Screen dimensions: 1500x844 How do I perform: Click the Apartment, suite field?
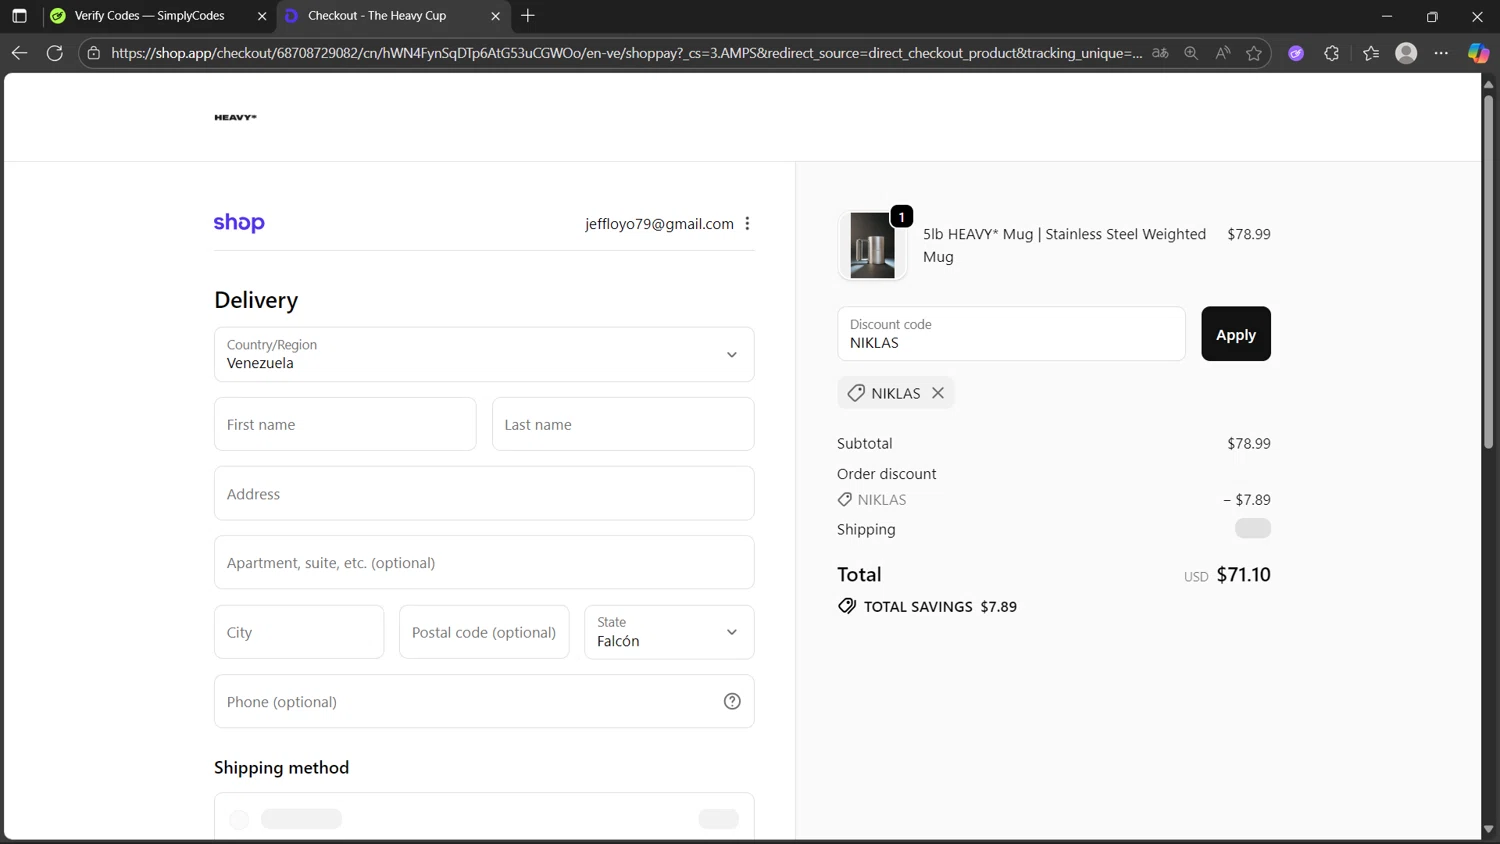[x=484, y=562]
